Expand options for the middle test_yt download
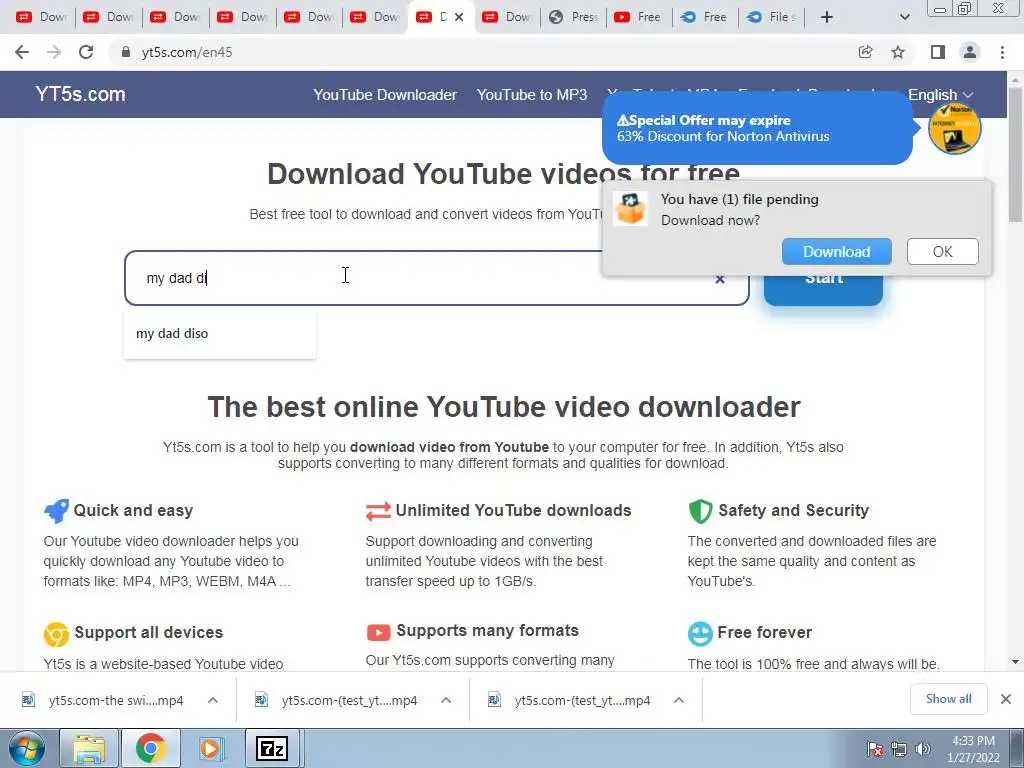 click(446, 700)
